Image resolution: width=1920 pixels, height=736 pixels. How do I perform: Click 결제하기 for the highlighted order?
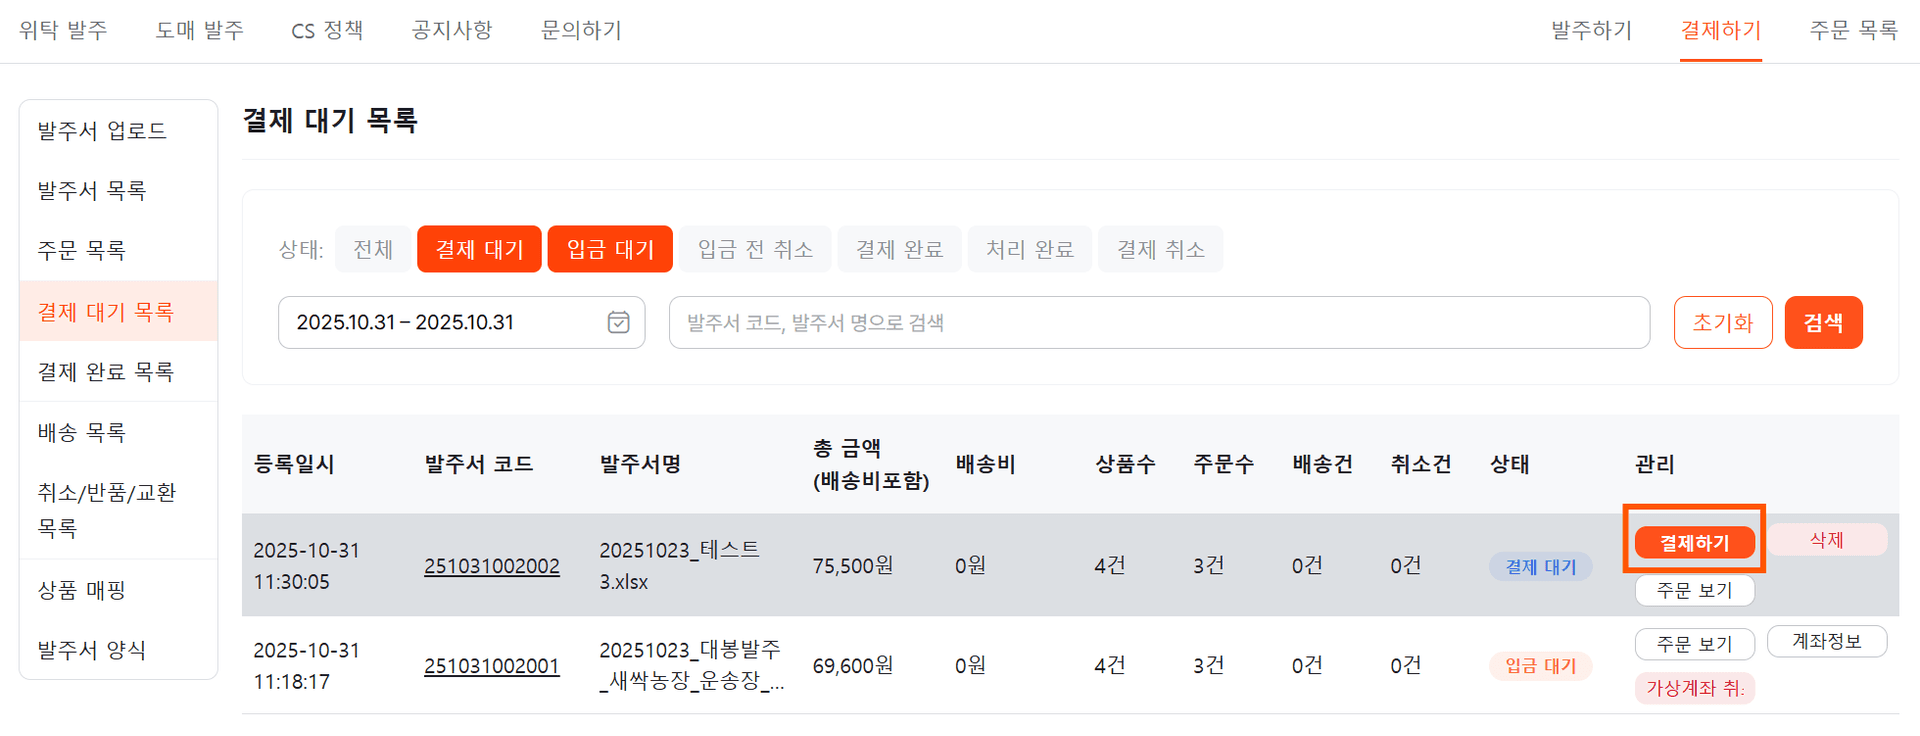coord(1694,541)
